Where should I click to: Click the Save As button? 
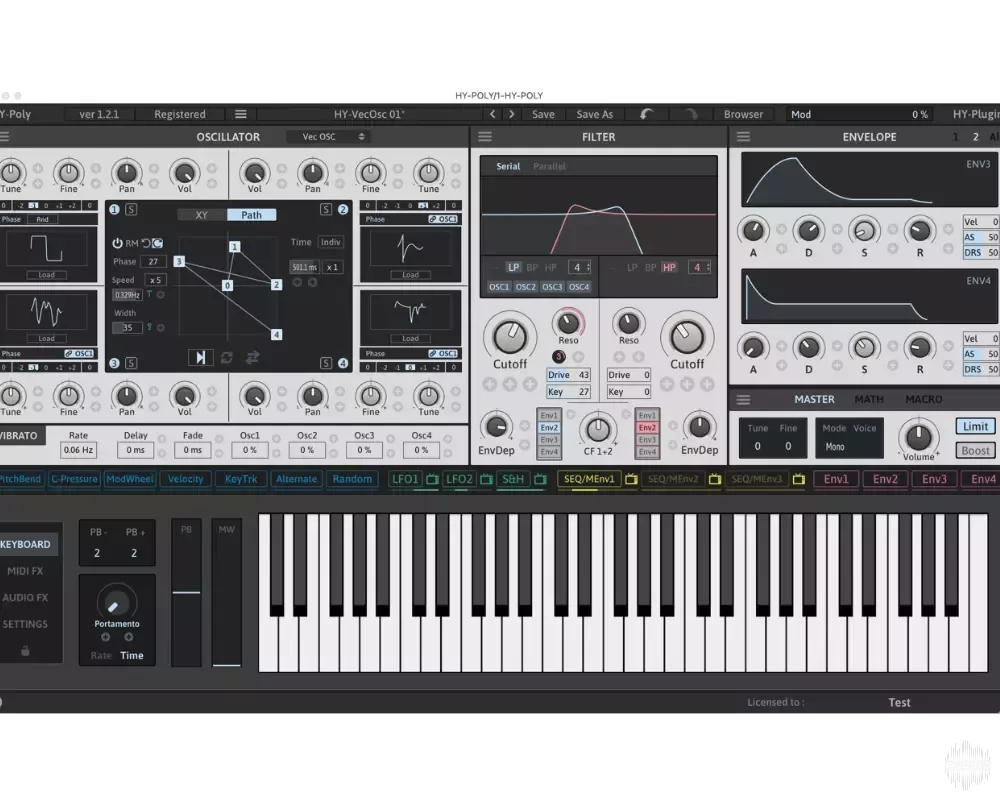click(594, 114)
